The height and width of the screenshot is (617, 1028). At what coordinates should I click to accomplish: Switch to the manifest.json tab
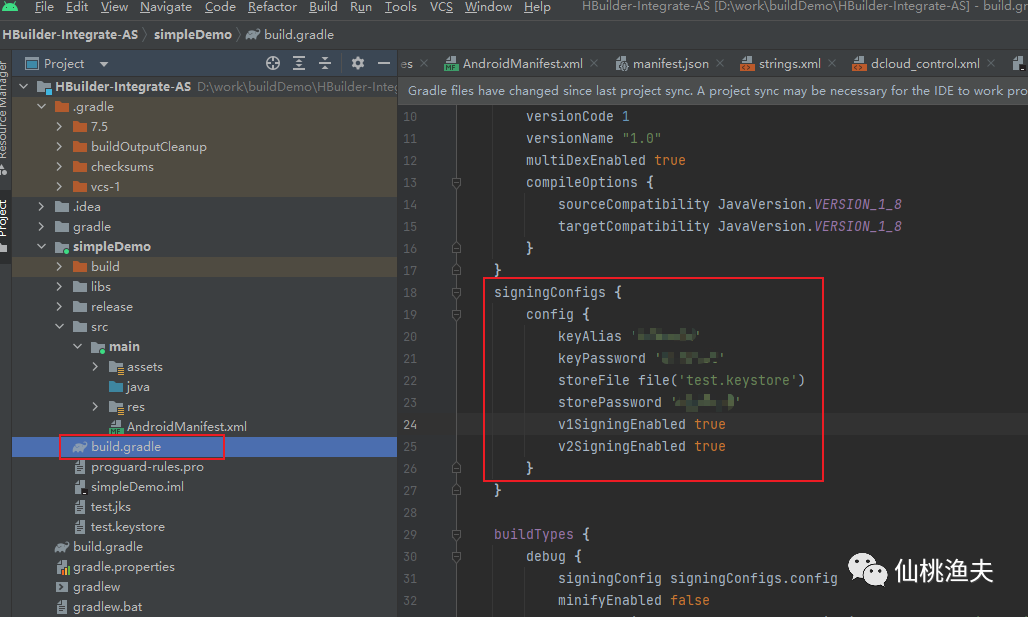671,64
